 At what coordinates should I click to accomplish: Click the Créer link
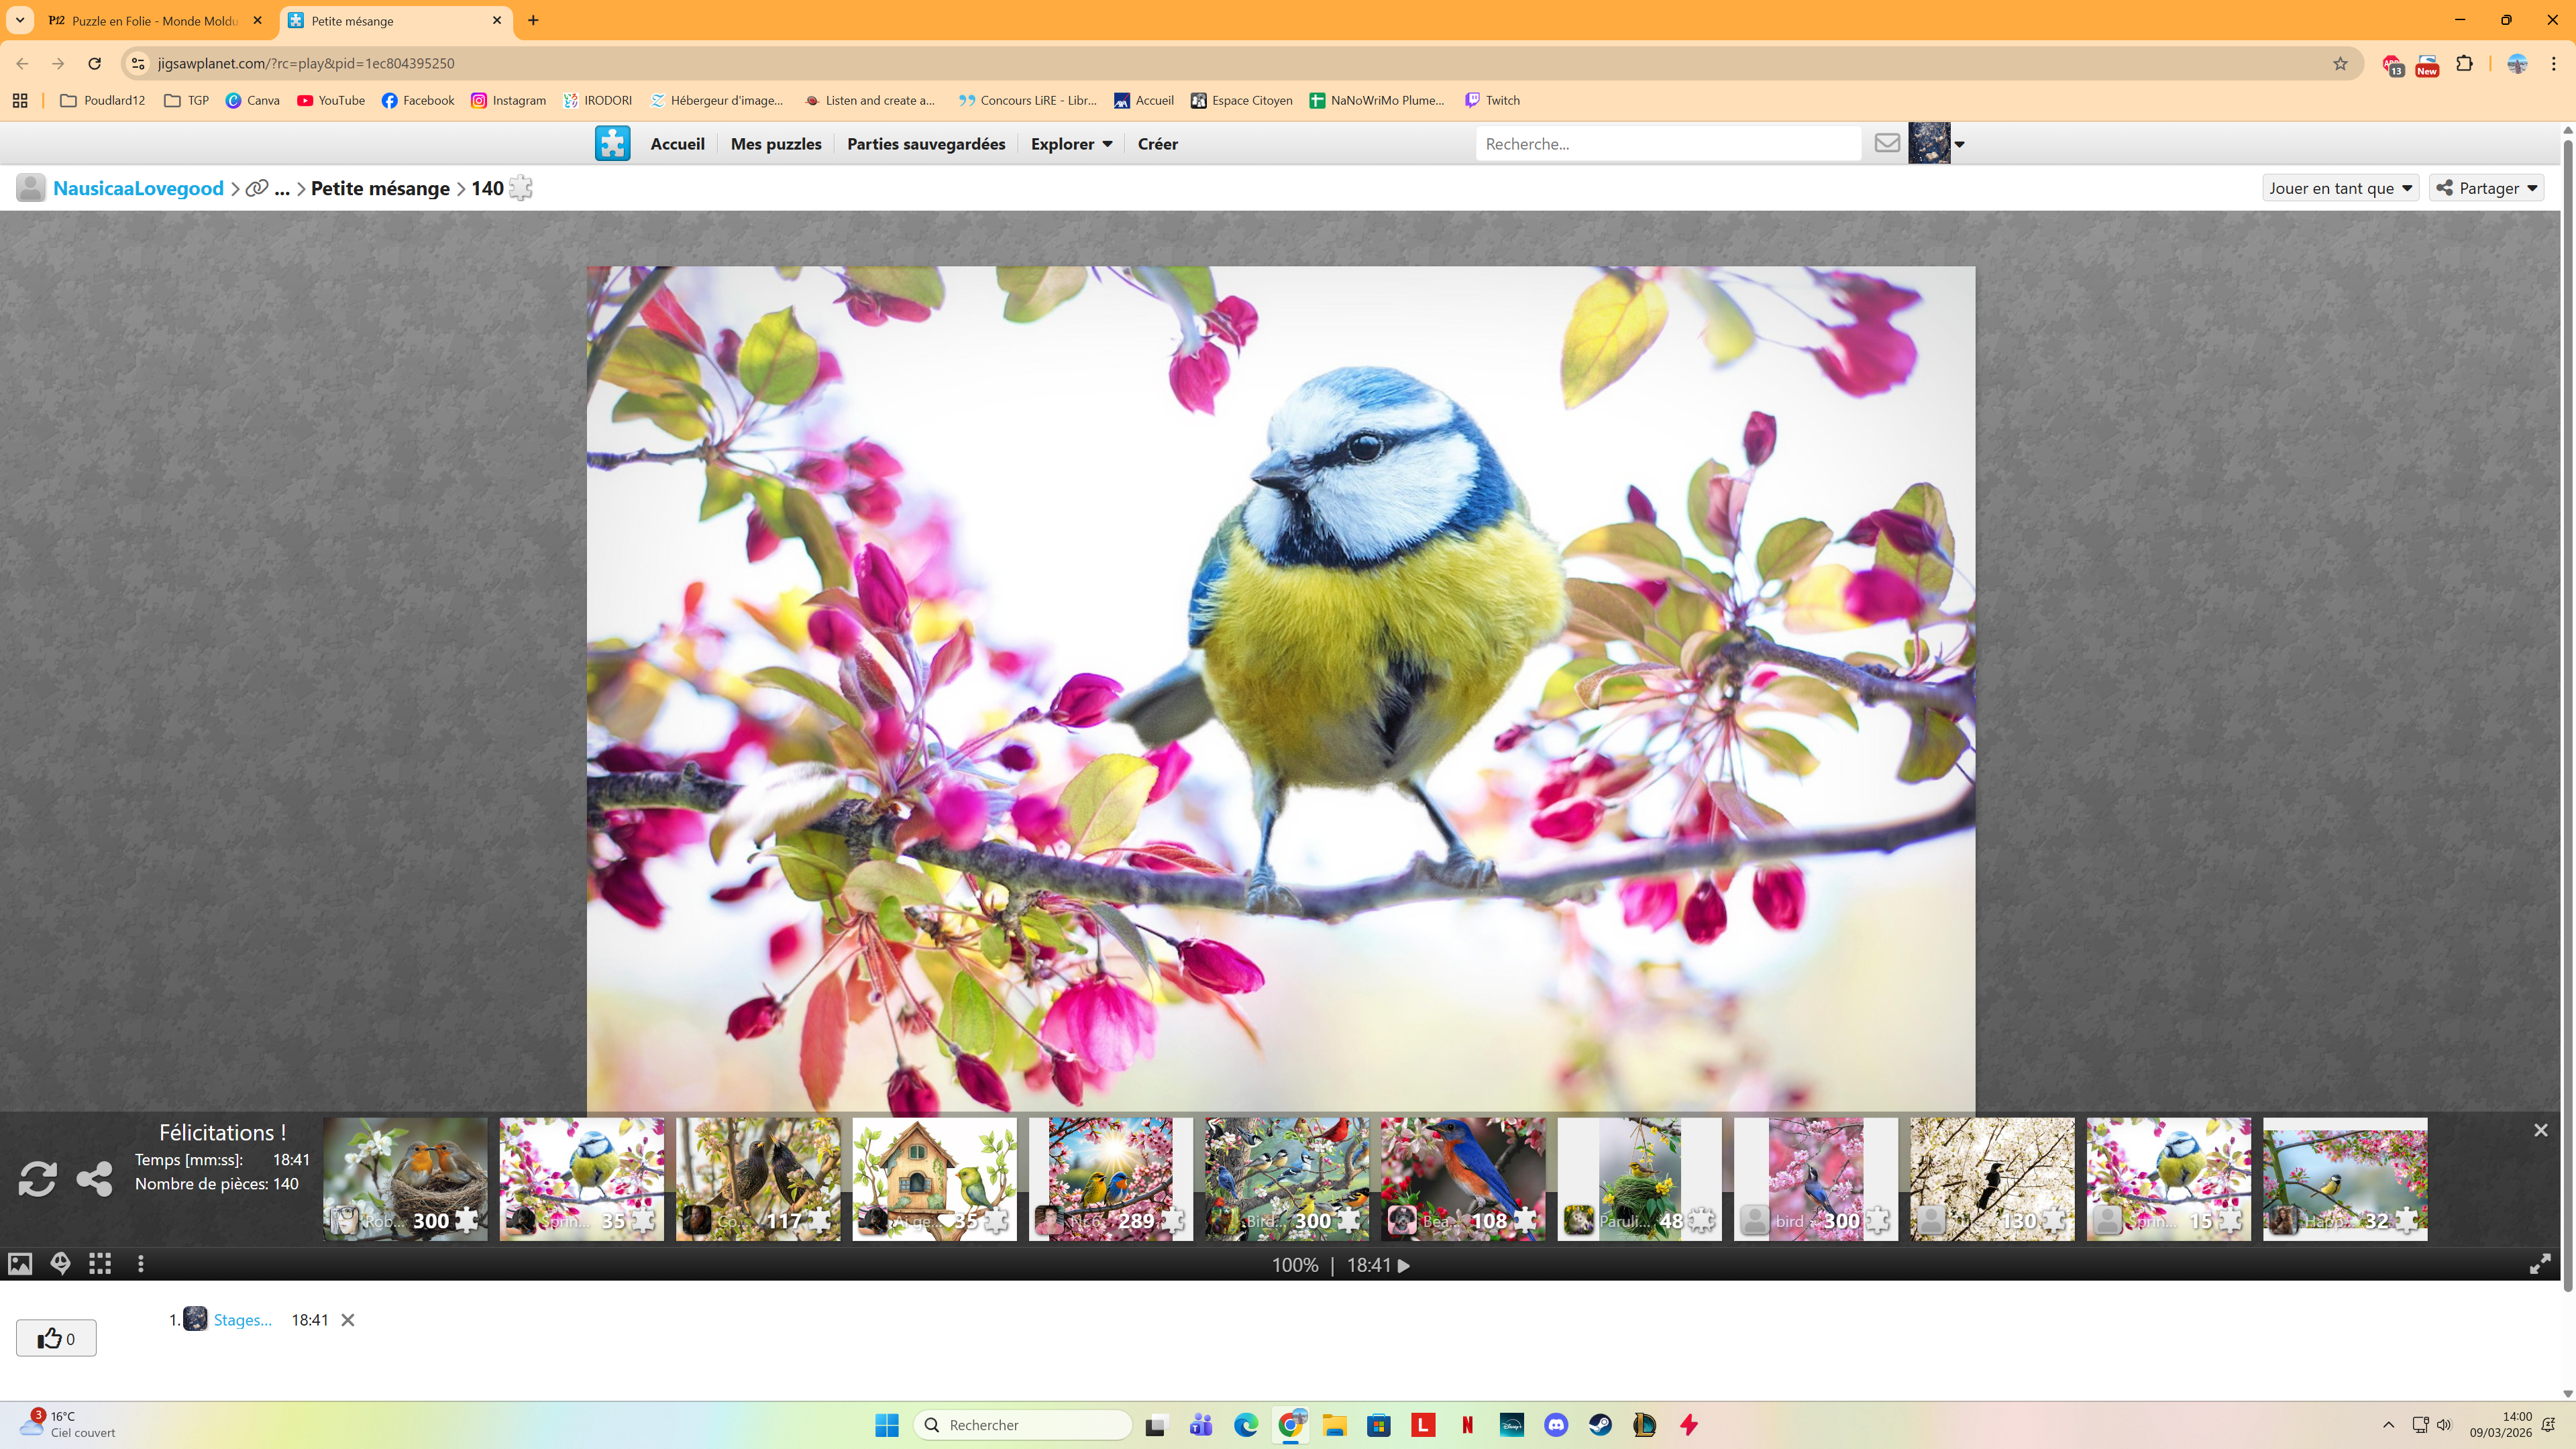[x=1157, y=144]
